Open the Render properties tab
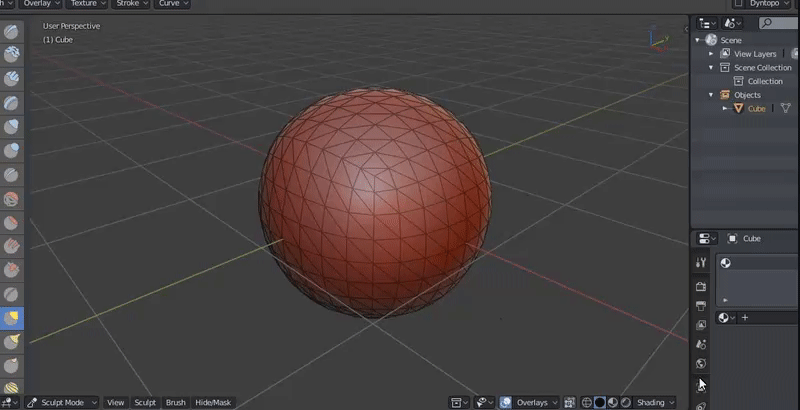The width and height of the screenshot is (800, 410). [x=701, y=287]
